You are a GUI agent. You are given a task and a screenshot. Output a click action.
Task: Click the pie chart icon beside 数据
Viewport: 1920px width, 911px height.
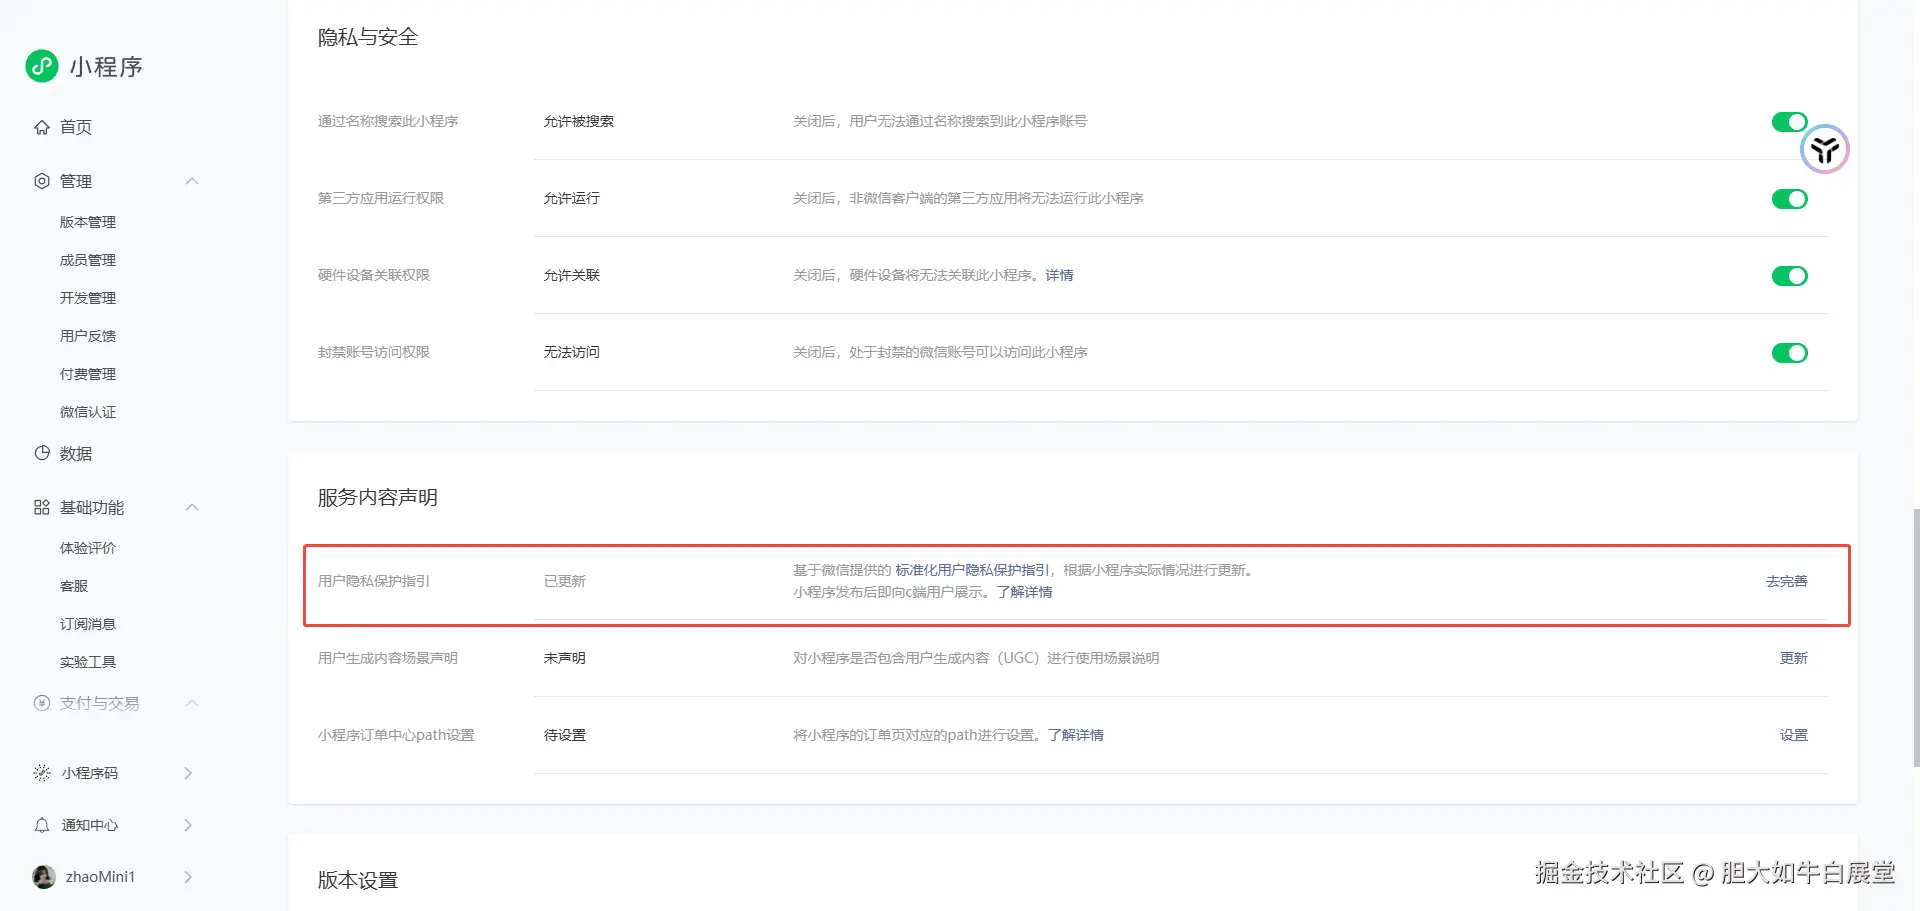pyautogui.click(x=42, y=453)
